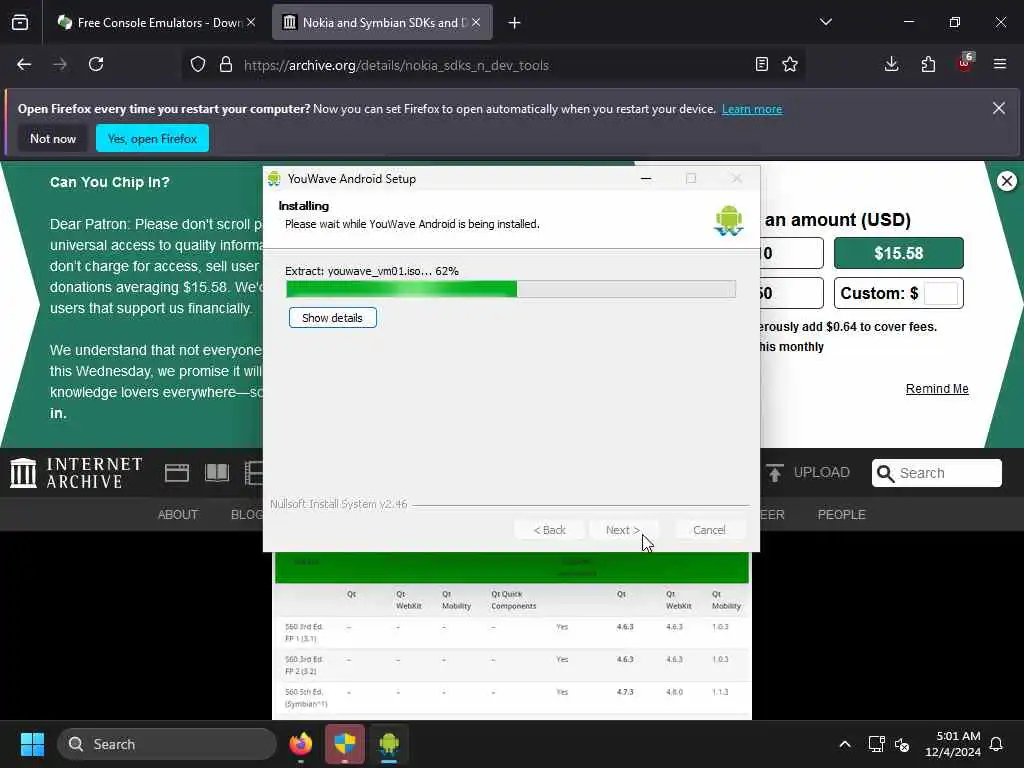Expand the list all tabs chevron
1024x768 pixels.
(826, 22)
